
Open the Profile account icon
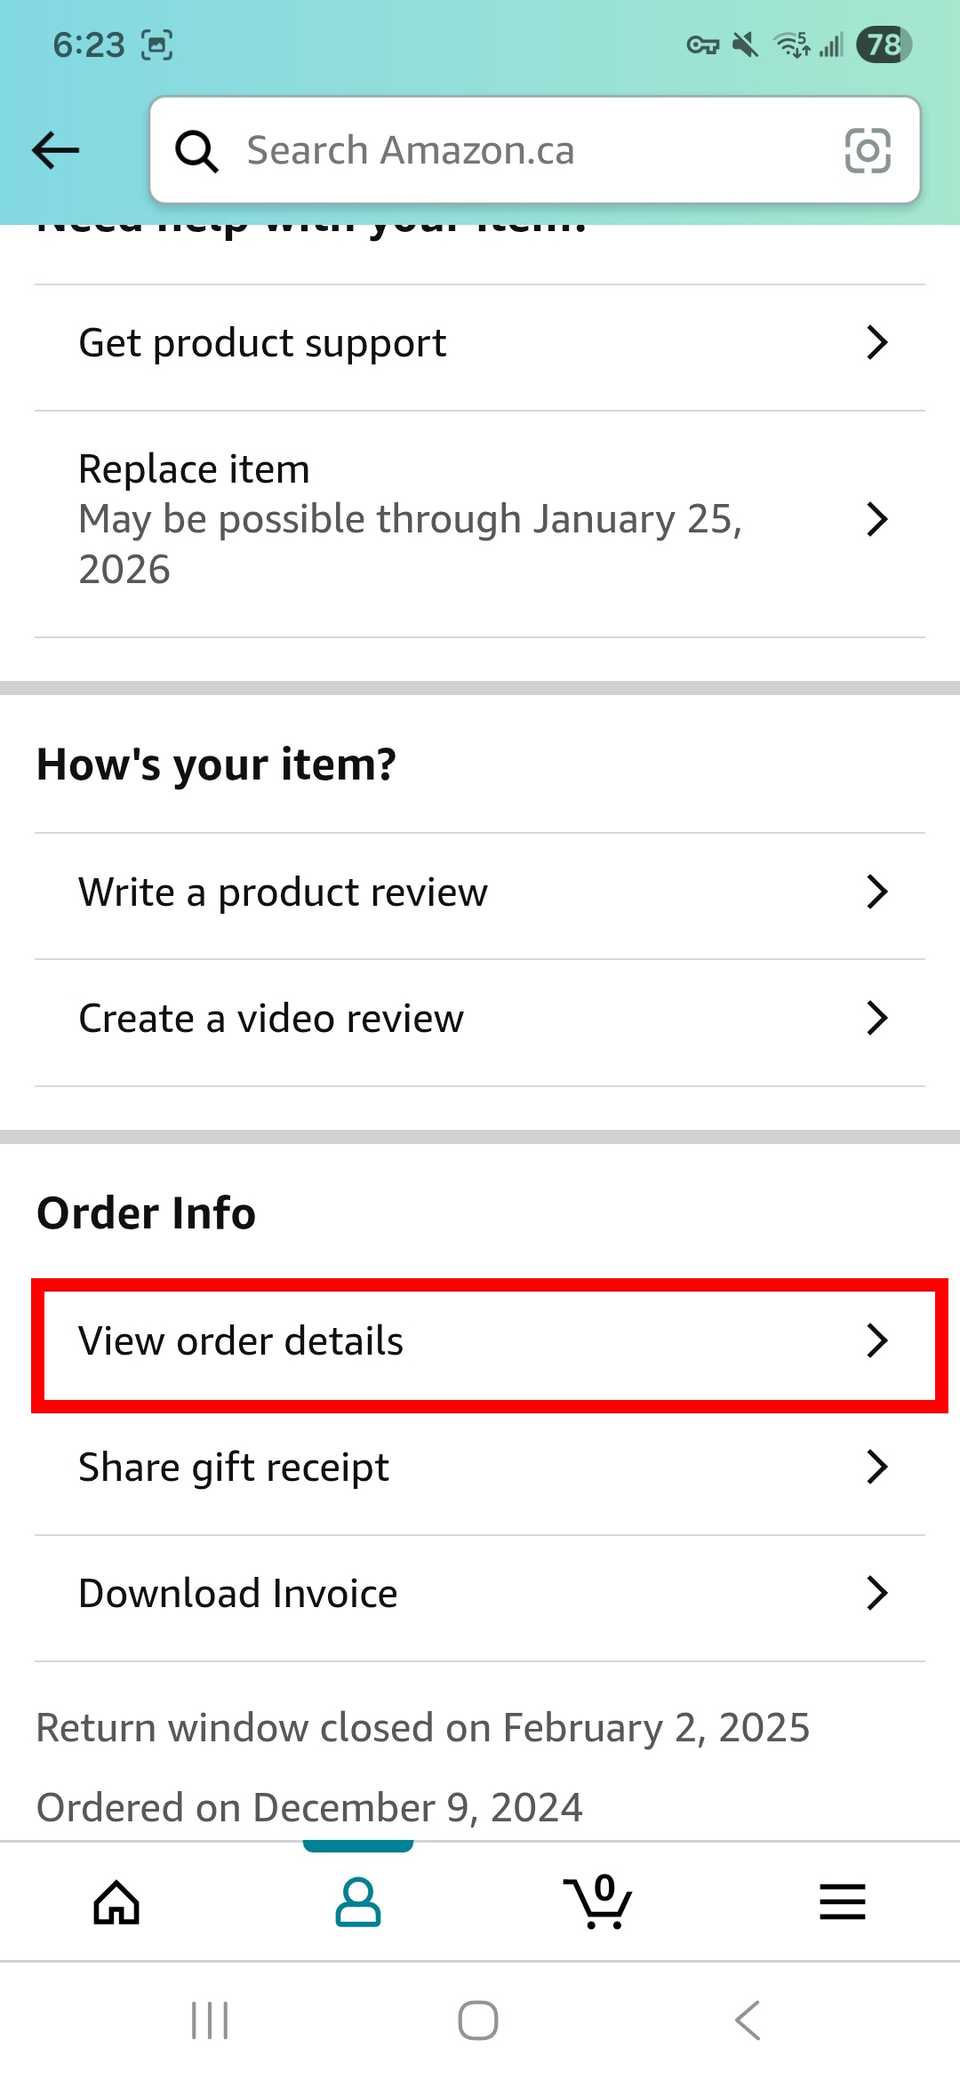pos(357,1902)
